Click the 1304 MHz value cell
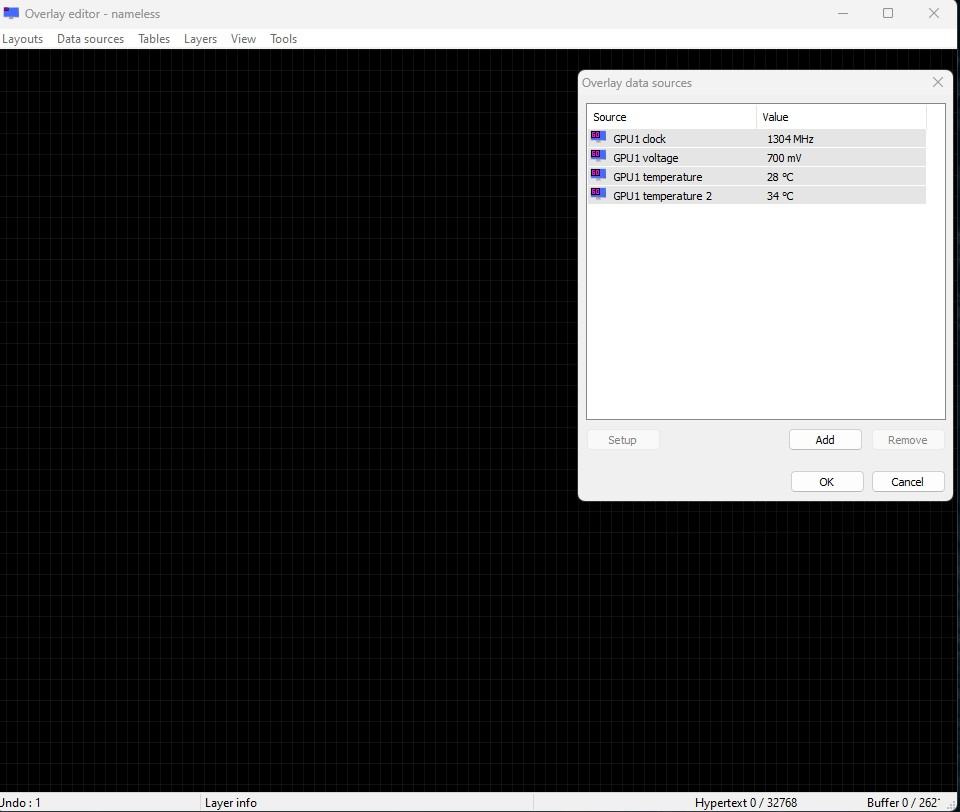This screenshot has width=960, height=812. pyautogui.click(x=790, y=139)
